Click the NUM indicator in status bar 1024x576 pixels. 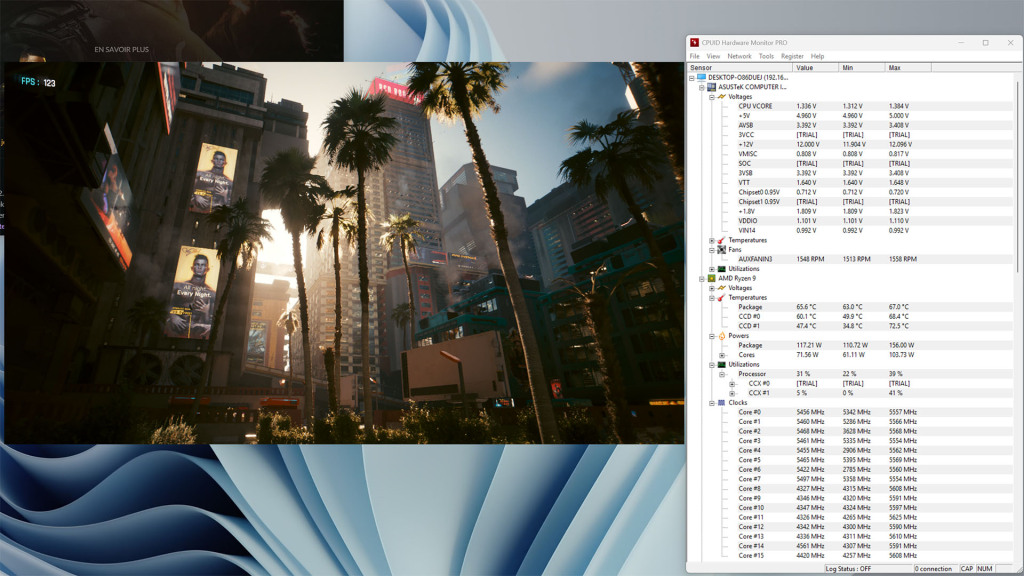tap(985, 568)
